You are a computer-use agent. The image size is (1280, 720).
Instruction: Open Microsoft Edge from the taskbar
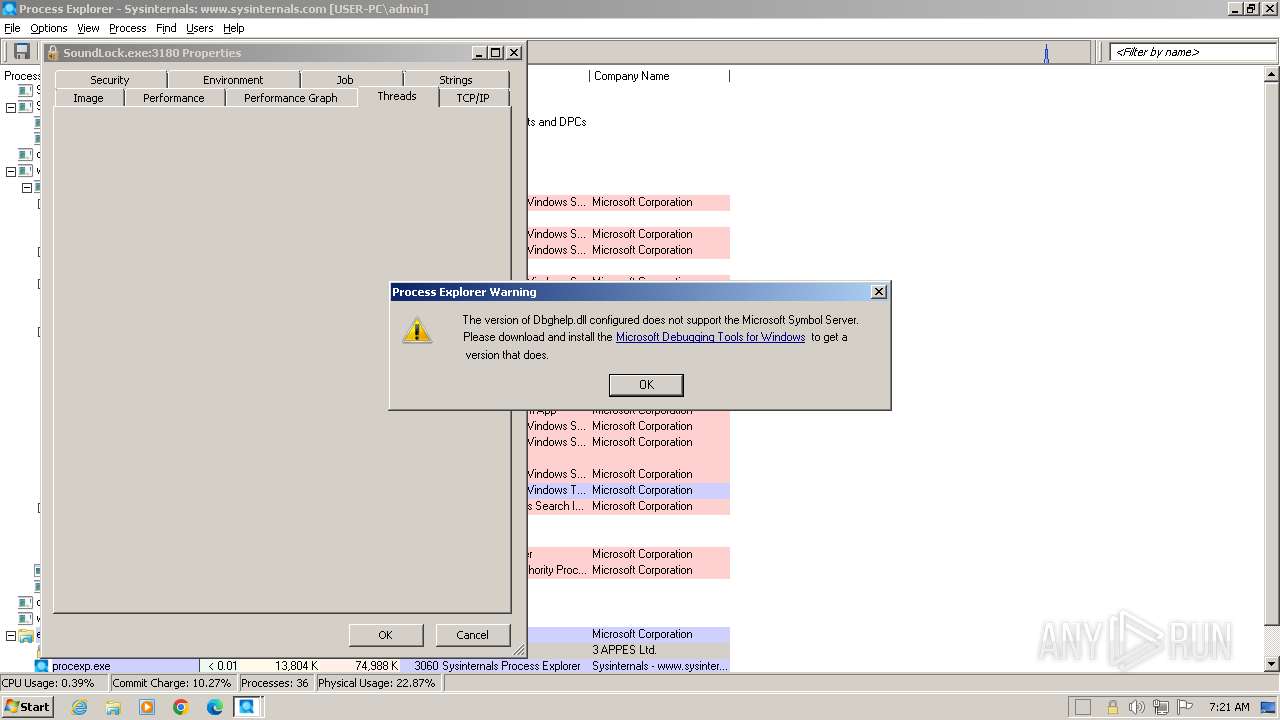(215, 707)
